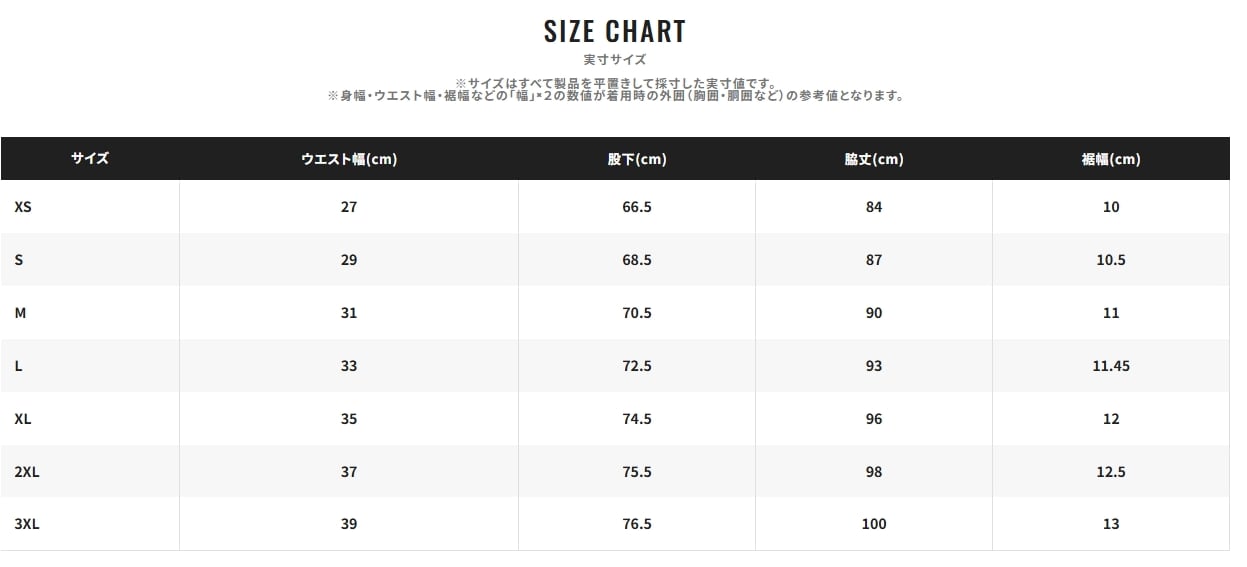
Task: Click the 股下(cm) column header
Action: (636, 159)
